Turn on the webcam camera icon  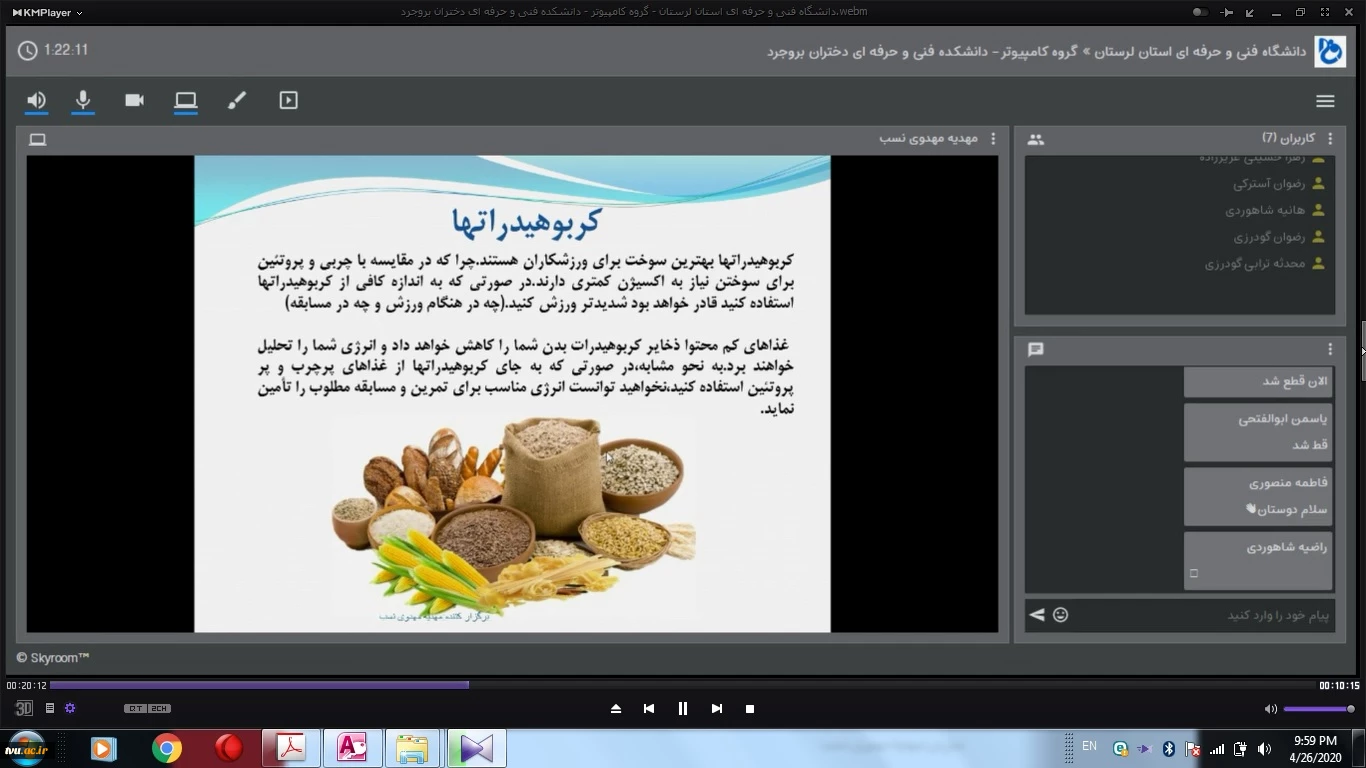pyautogui.click(x=134, y=100)
